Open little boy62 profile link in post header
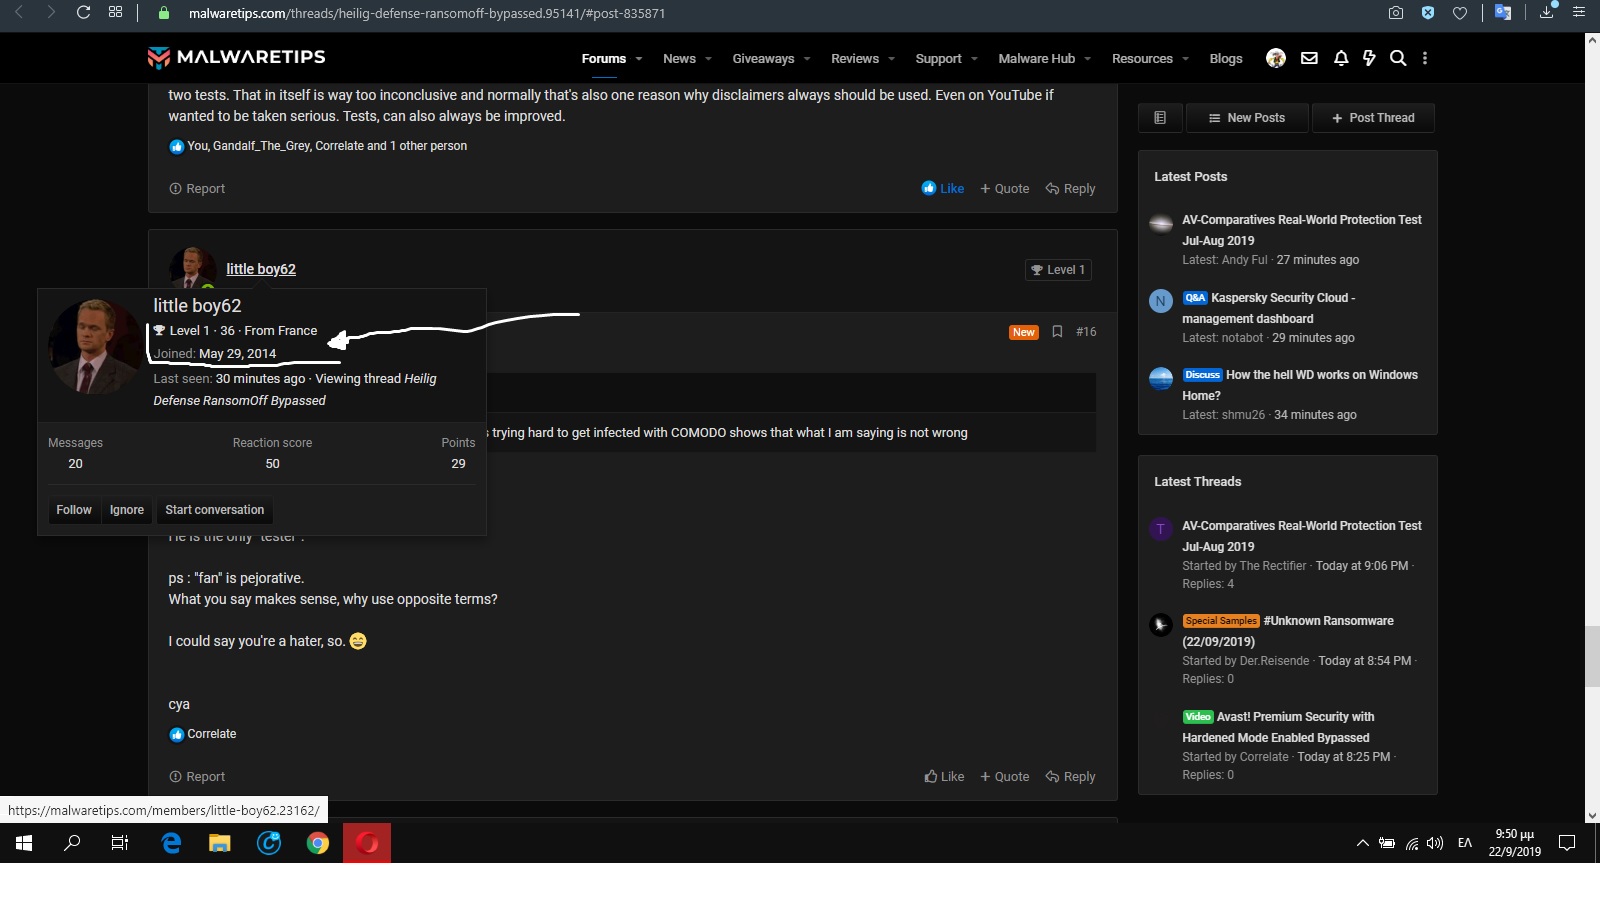Image resolution: width=1600 pixels, height=900 pixels. pyautogui.click(x=261, y=269)
